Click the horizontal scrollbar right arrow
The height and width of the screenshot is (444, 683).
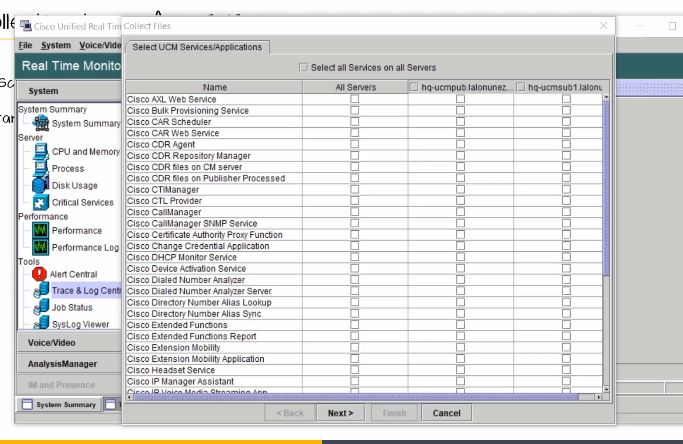tap(599, 397)
